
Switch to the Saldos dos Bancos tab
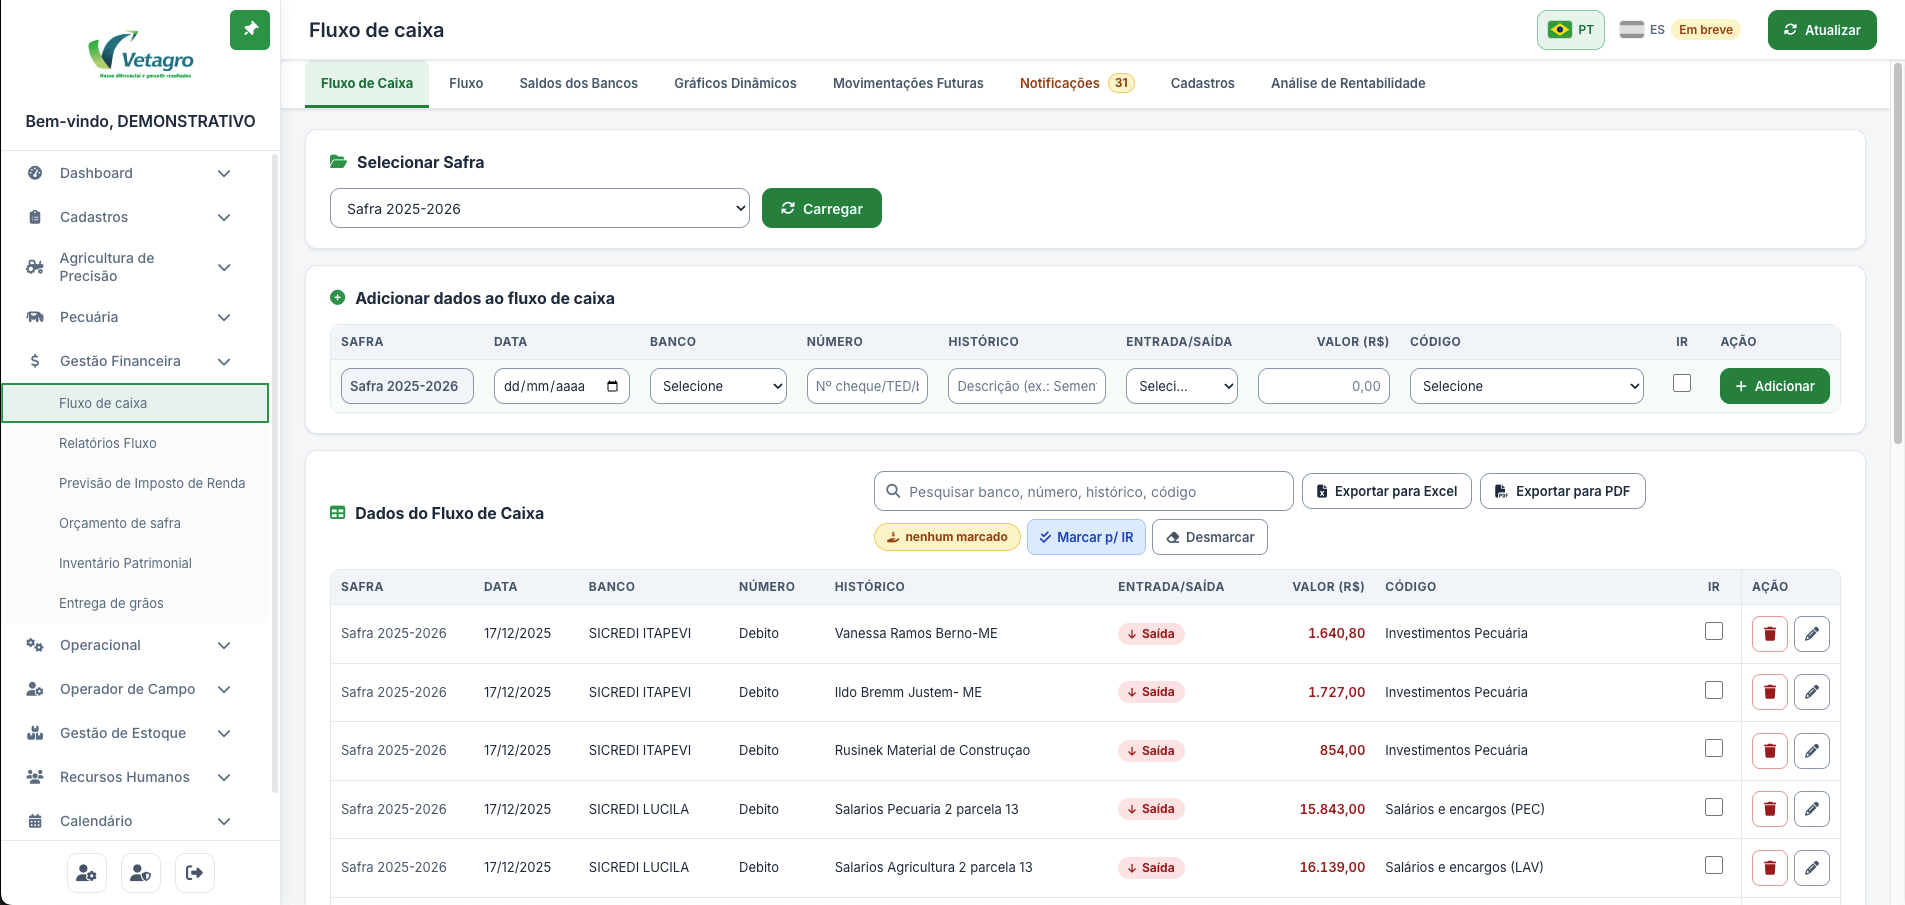point(579,83)
